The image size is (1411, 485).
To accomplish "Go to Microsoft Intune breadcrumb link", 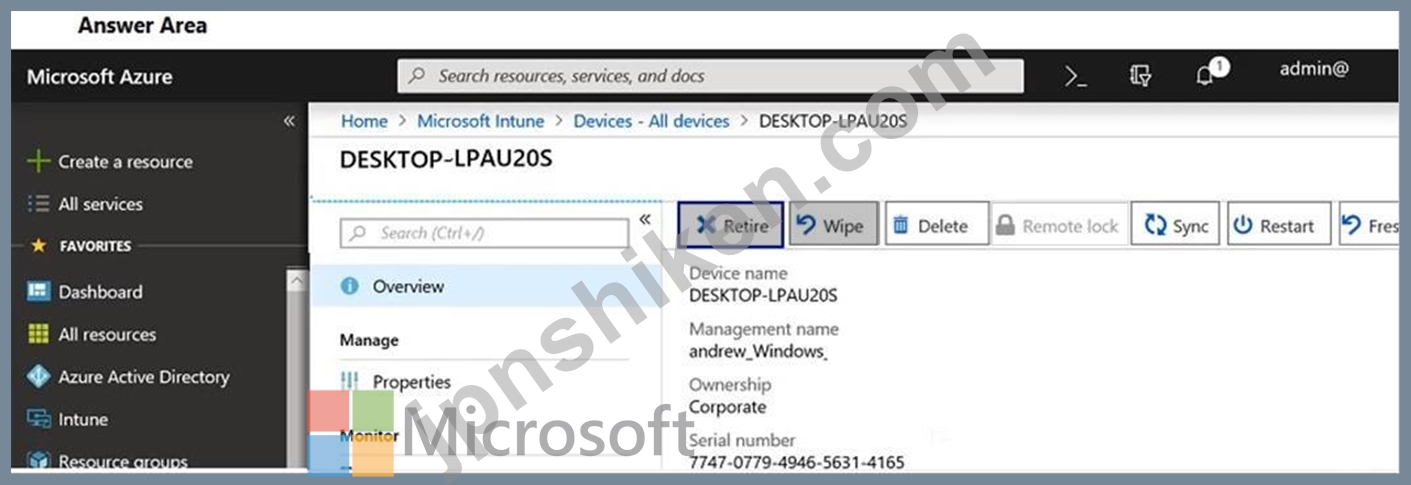I will point(480,121).
